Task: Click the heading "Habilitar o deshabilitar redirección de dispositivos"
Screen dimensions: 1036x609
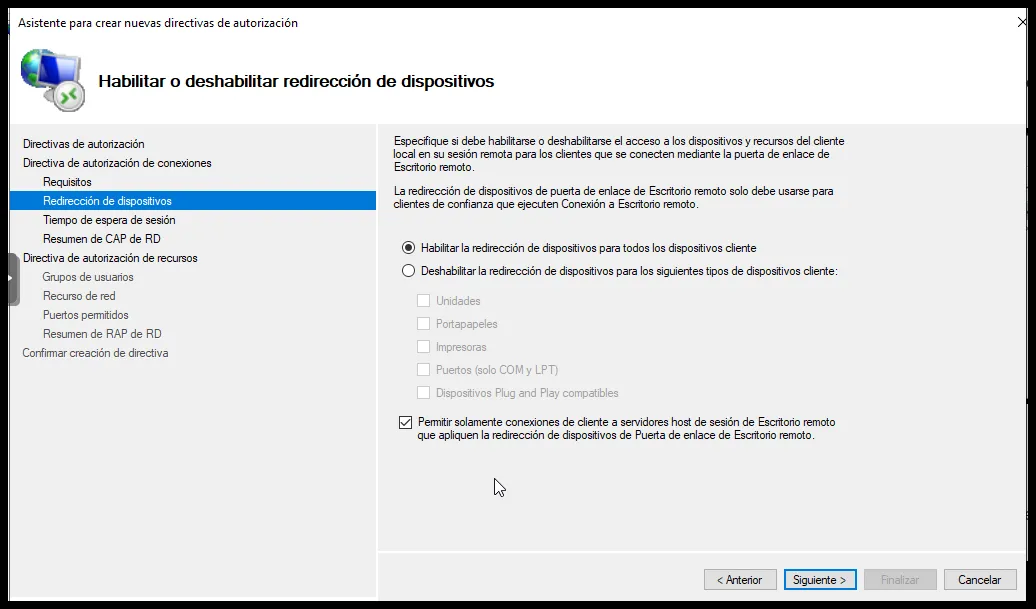Action: (296, 81)
